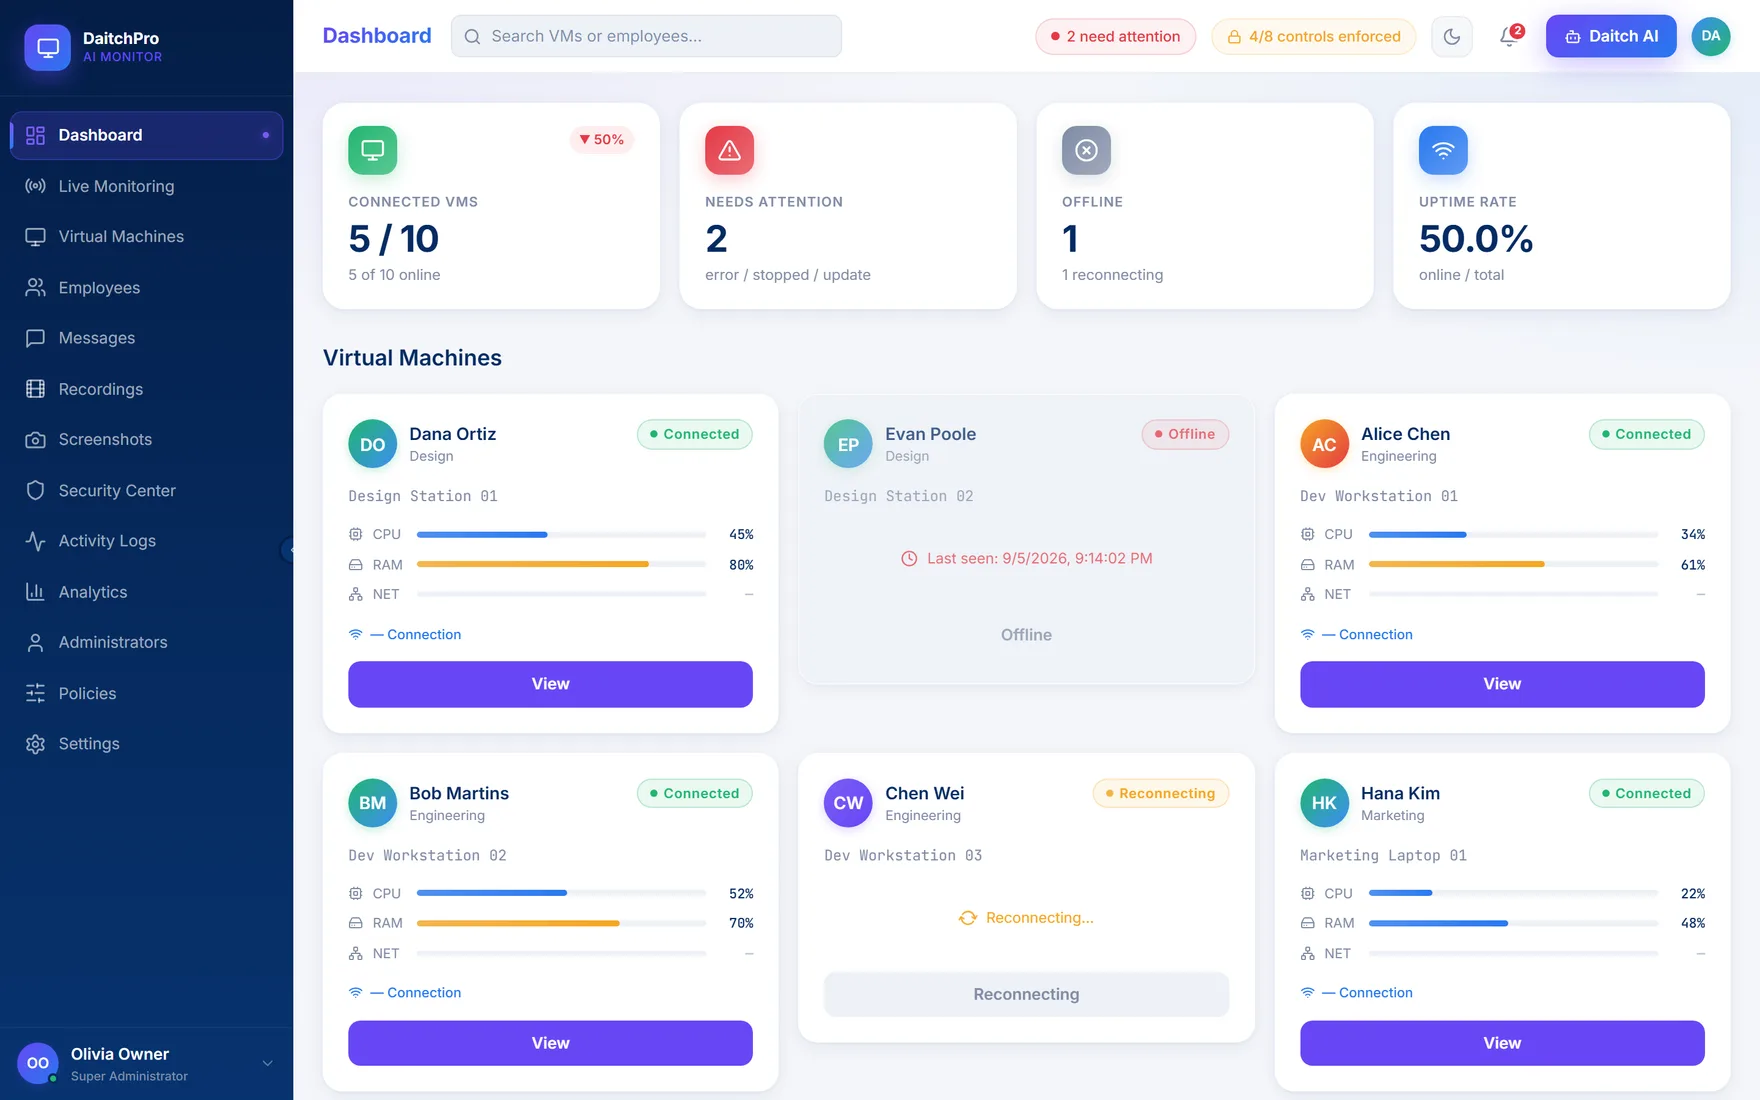Image resolution: width=1760 pixels, height=1100 pixels.
Task: Open Settings from the sidebar
Action: (146, 744)
